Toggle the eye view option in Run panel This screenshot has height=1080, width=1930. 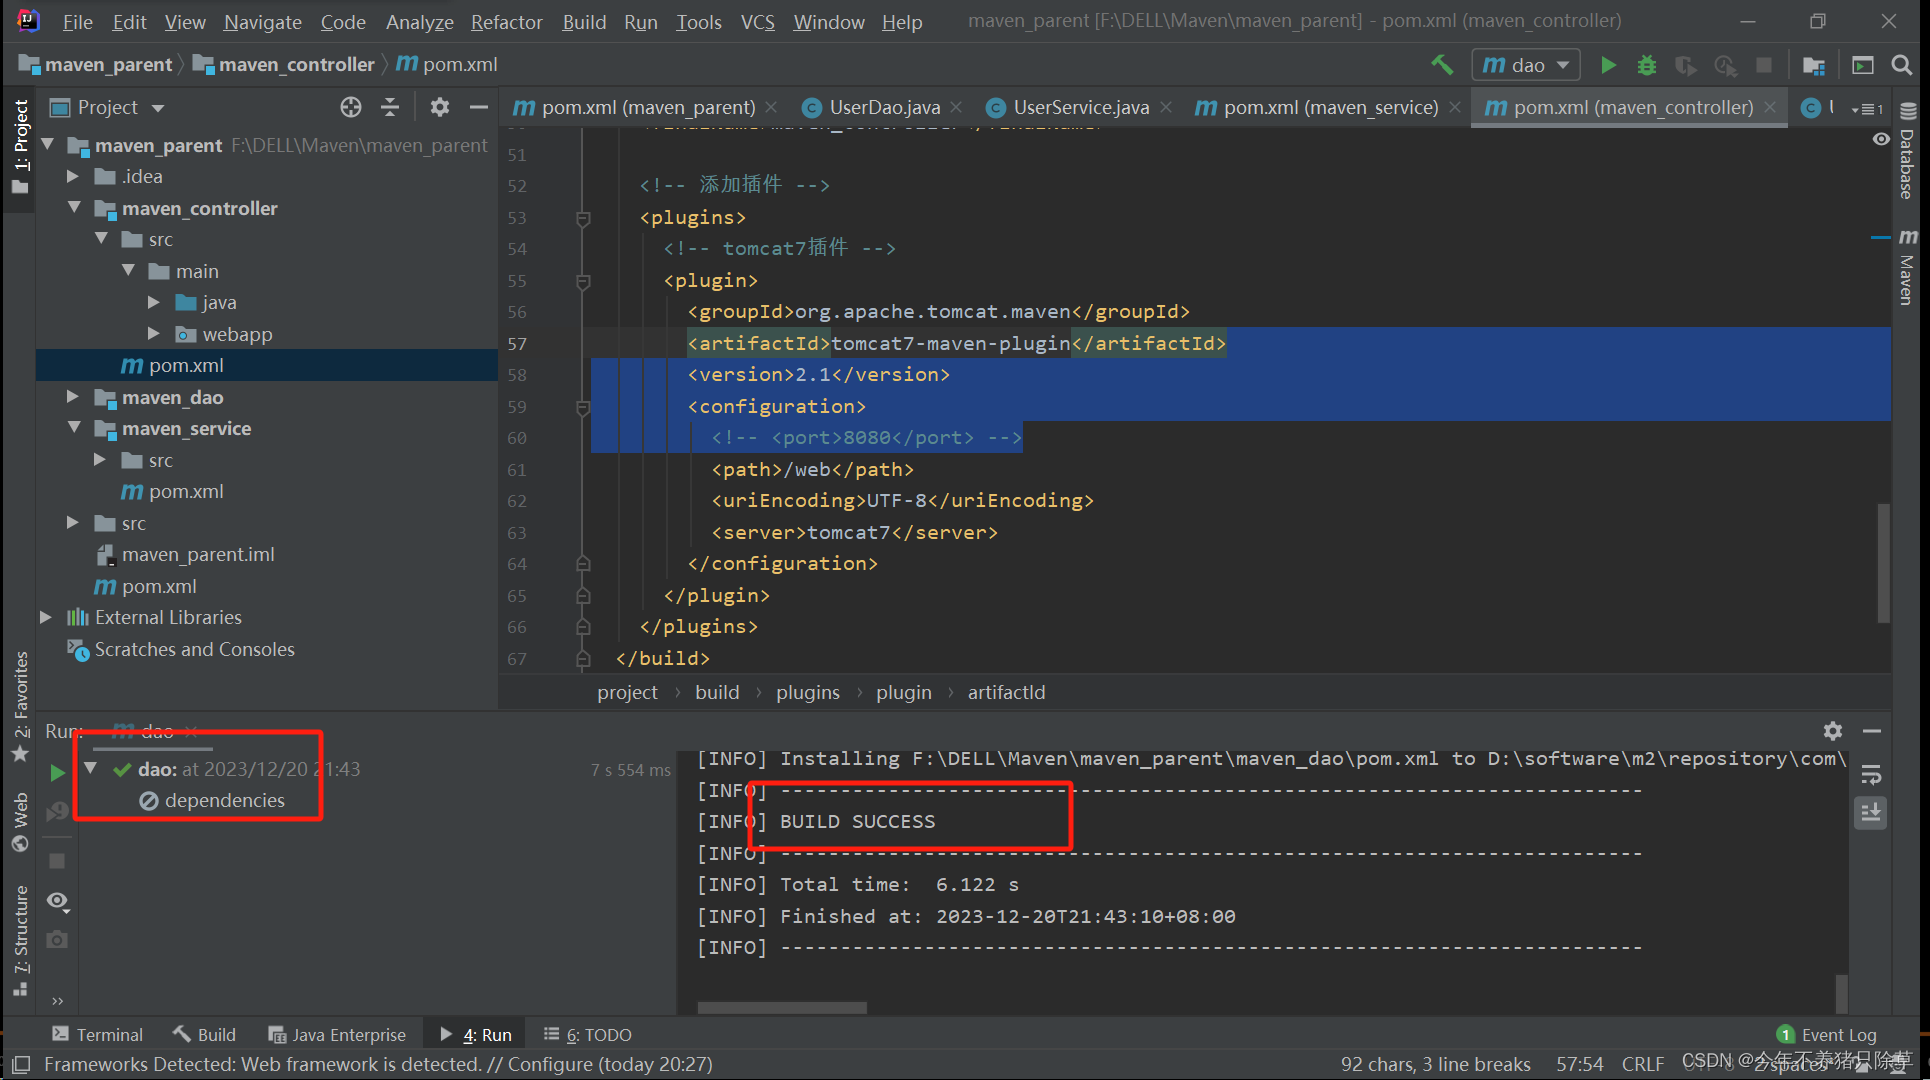click(x=57, y=900)
